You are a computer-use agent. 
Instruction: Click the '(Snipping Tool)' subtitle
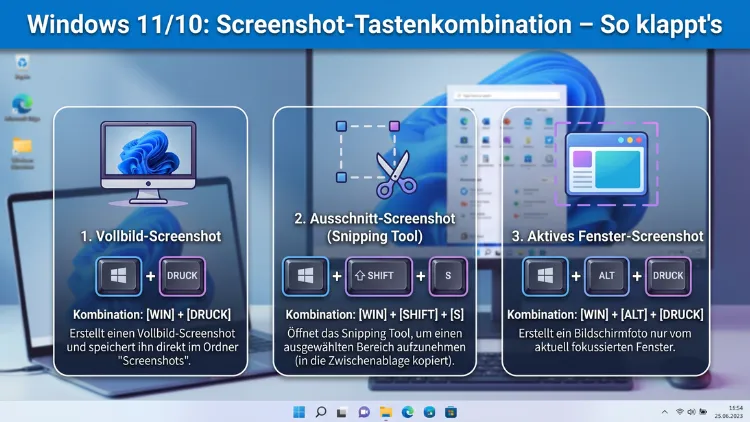tap(375, 236)
